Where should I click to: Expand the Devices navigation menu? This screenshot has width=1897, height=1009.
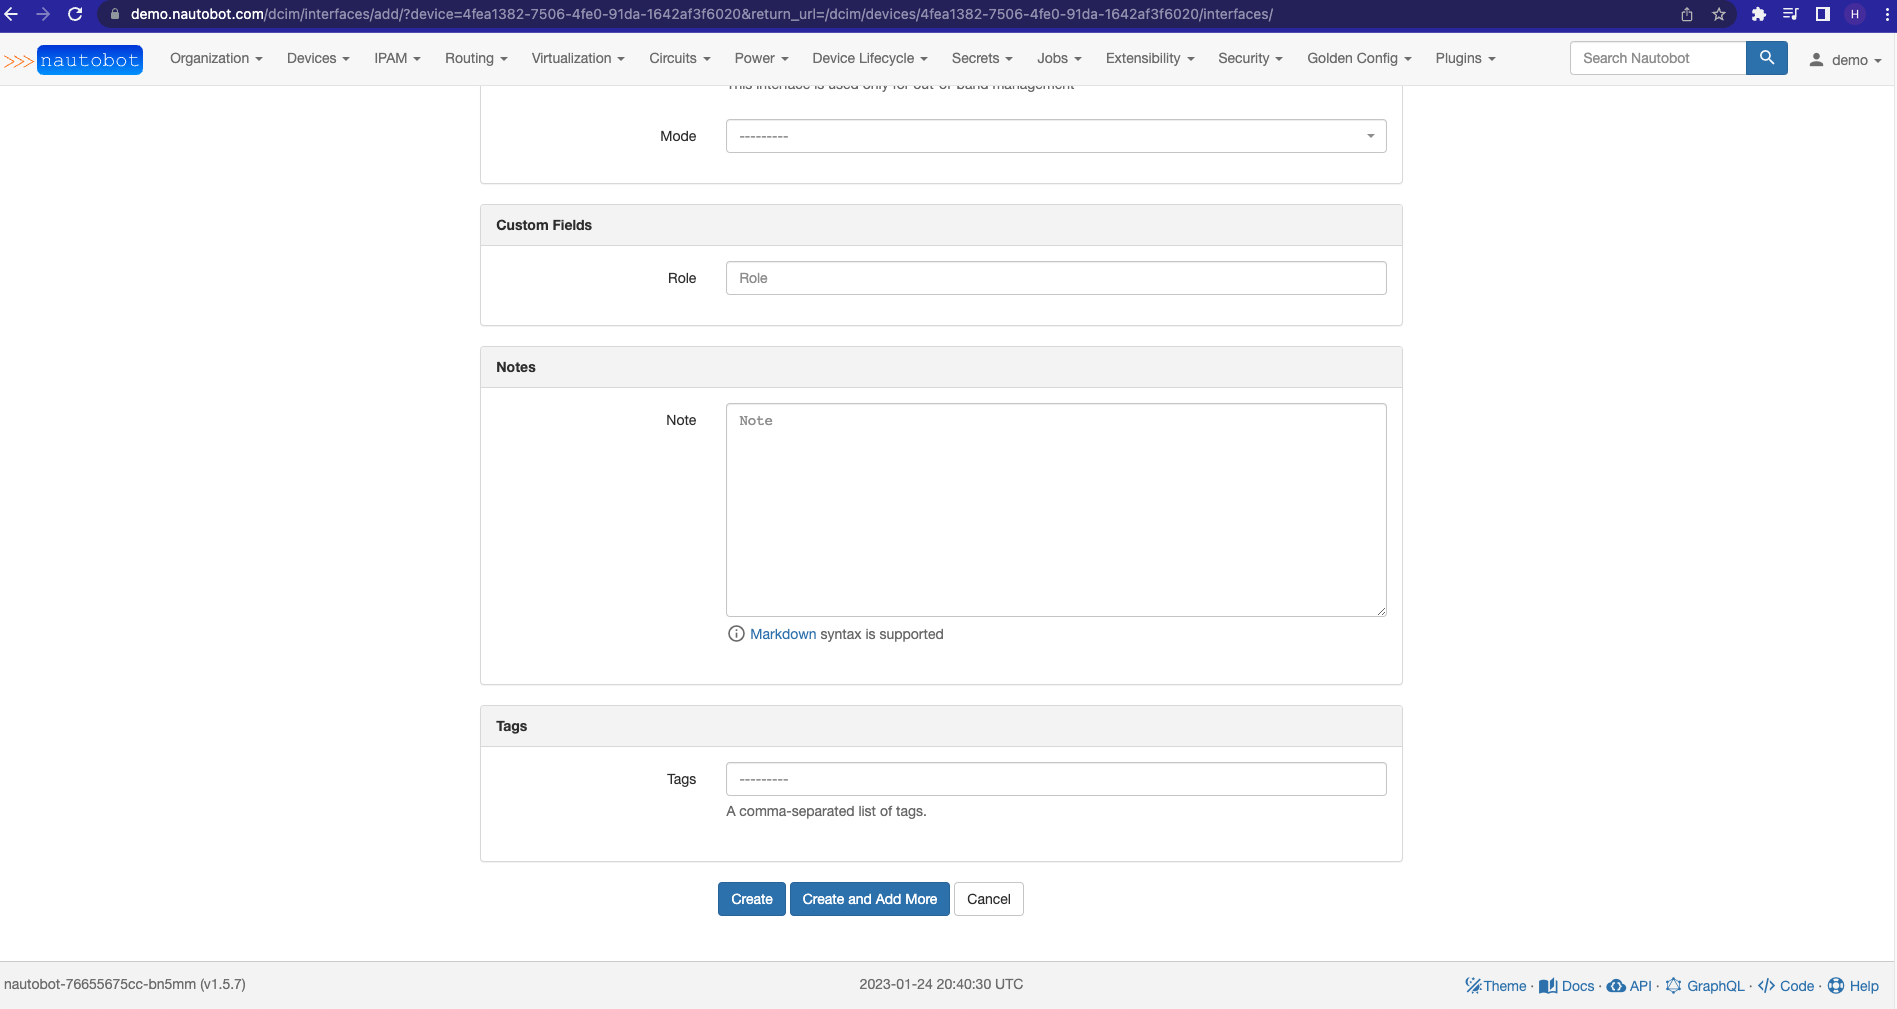point(318,58)
